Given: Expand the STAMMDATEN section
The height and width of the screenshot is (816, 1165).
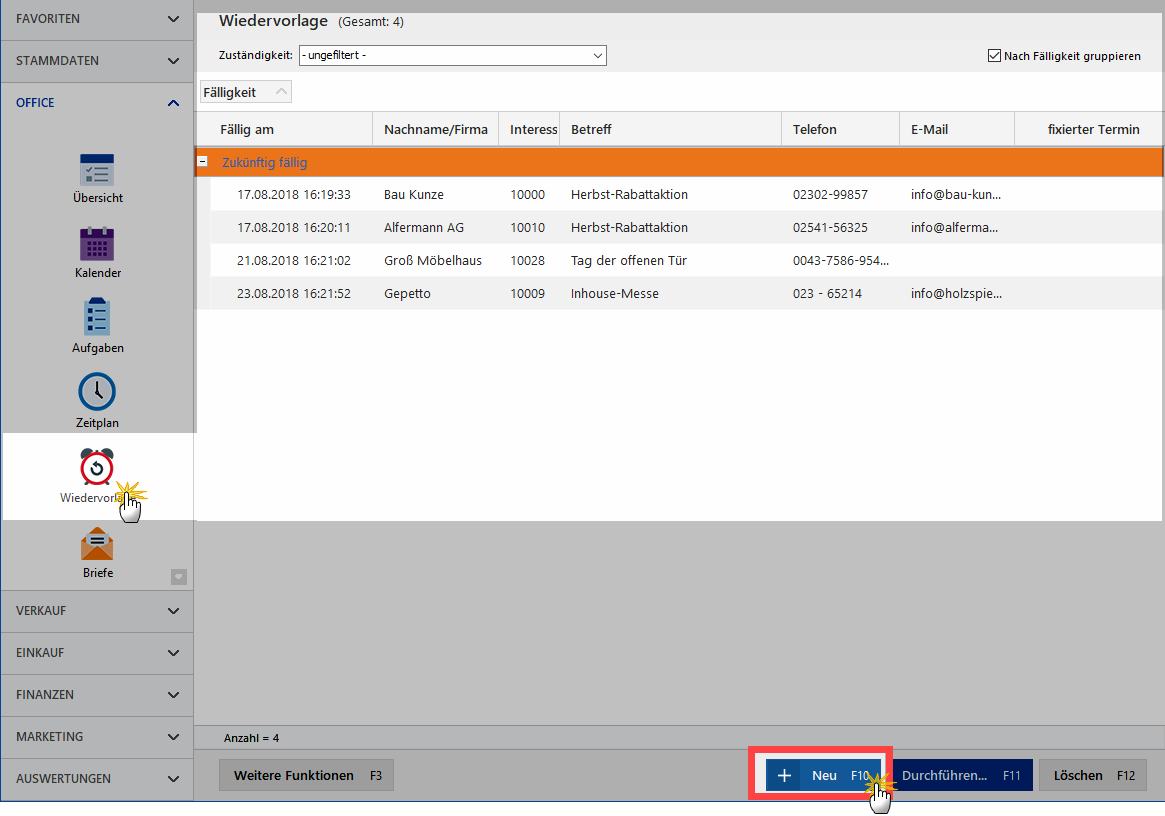Looking at the screenshot, I should coord(97,61).
